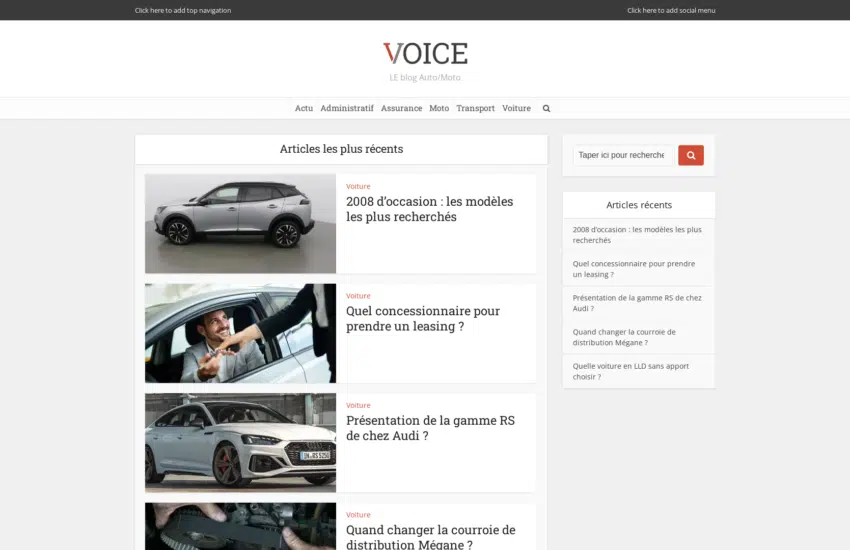The height and width of the screenshot is (550, 850).
Task: Open 'Présentation de la gamme RS' headline
Action: (x=430, y=428)
